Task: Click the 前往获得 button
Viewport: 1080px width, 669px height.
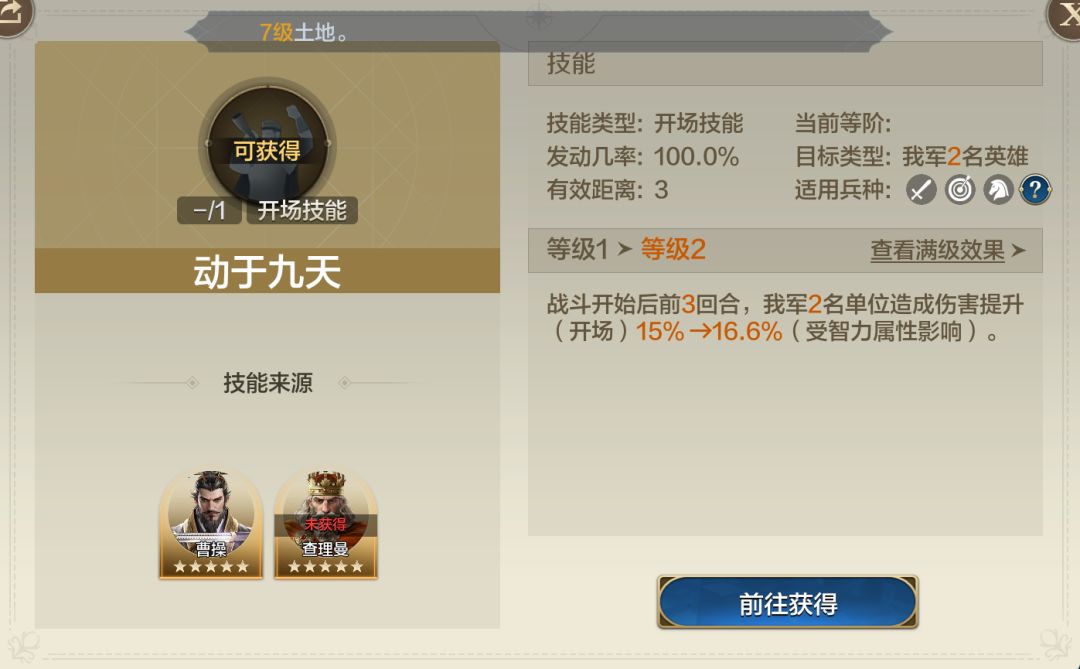Action: pyautogui.click(x=788, y=603)
